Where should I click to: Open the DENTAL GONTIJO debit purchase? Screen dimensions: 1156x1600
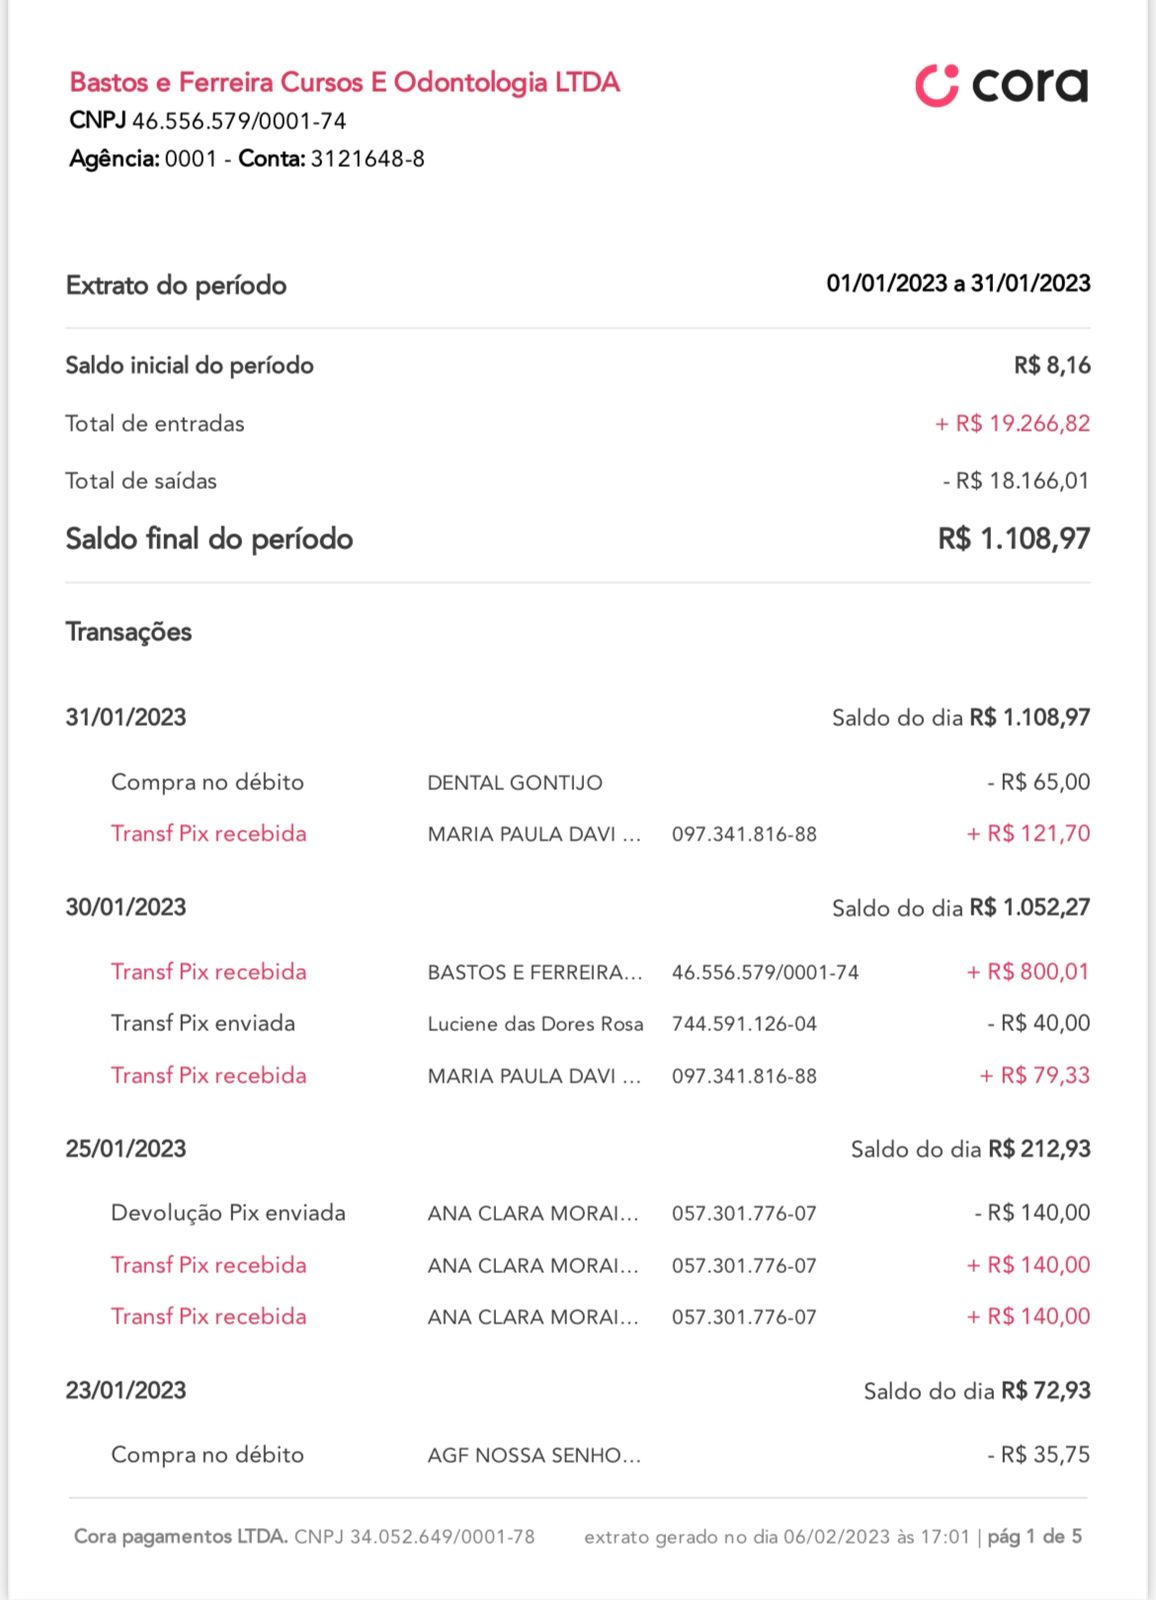pyautogui.click(x=514, y=783)
